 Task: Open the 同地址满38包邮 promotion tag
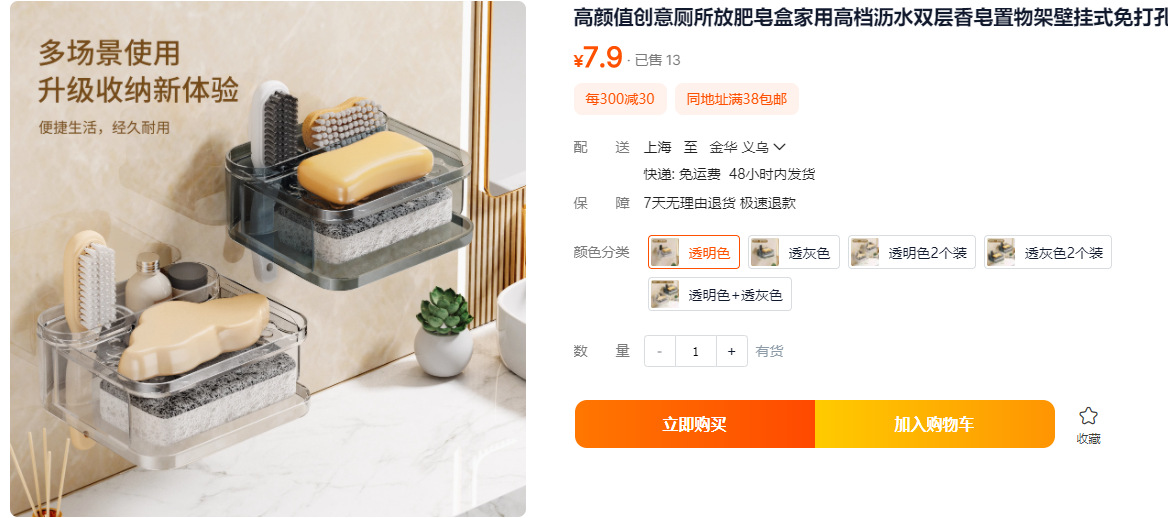pos(737,99)
